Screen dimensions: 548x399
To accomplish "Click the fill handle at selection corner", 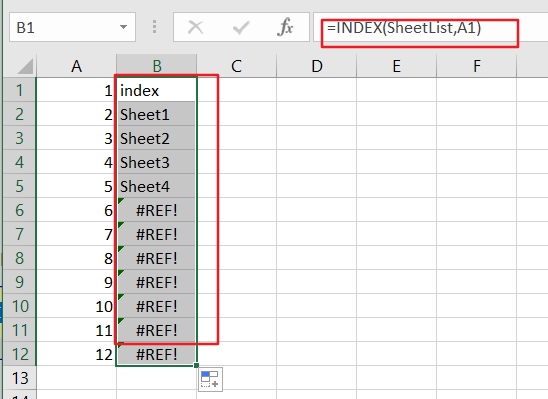I will 196,365.
